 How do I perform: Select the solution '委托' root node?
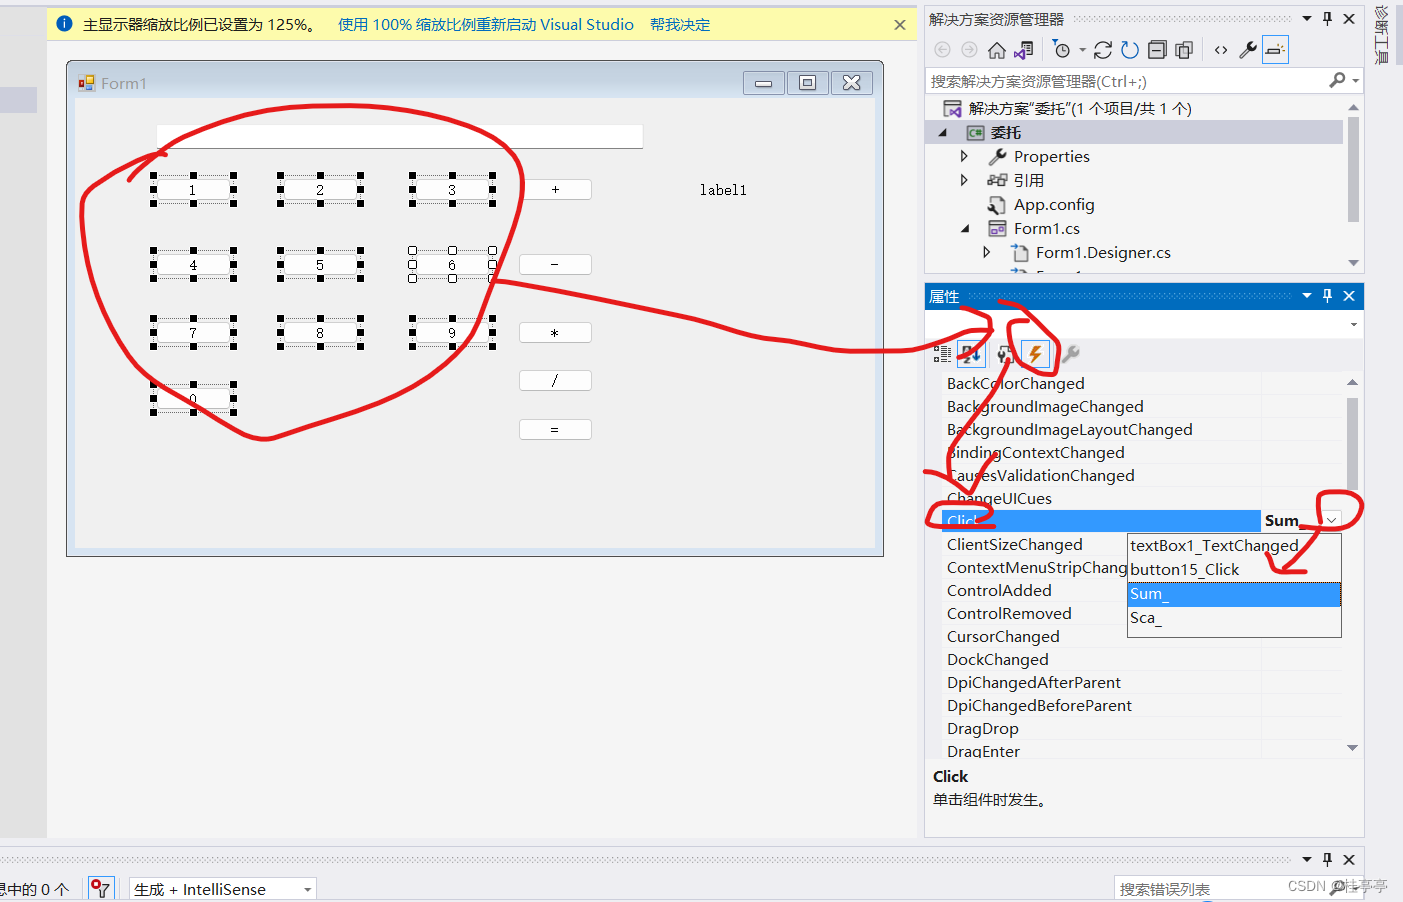(1080, 108)
